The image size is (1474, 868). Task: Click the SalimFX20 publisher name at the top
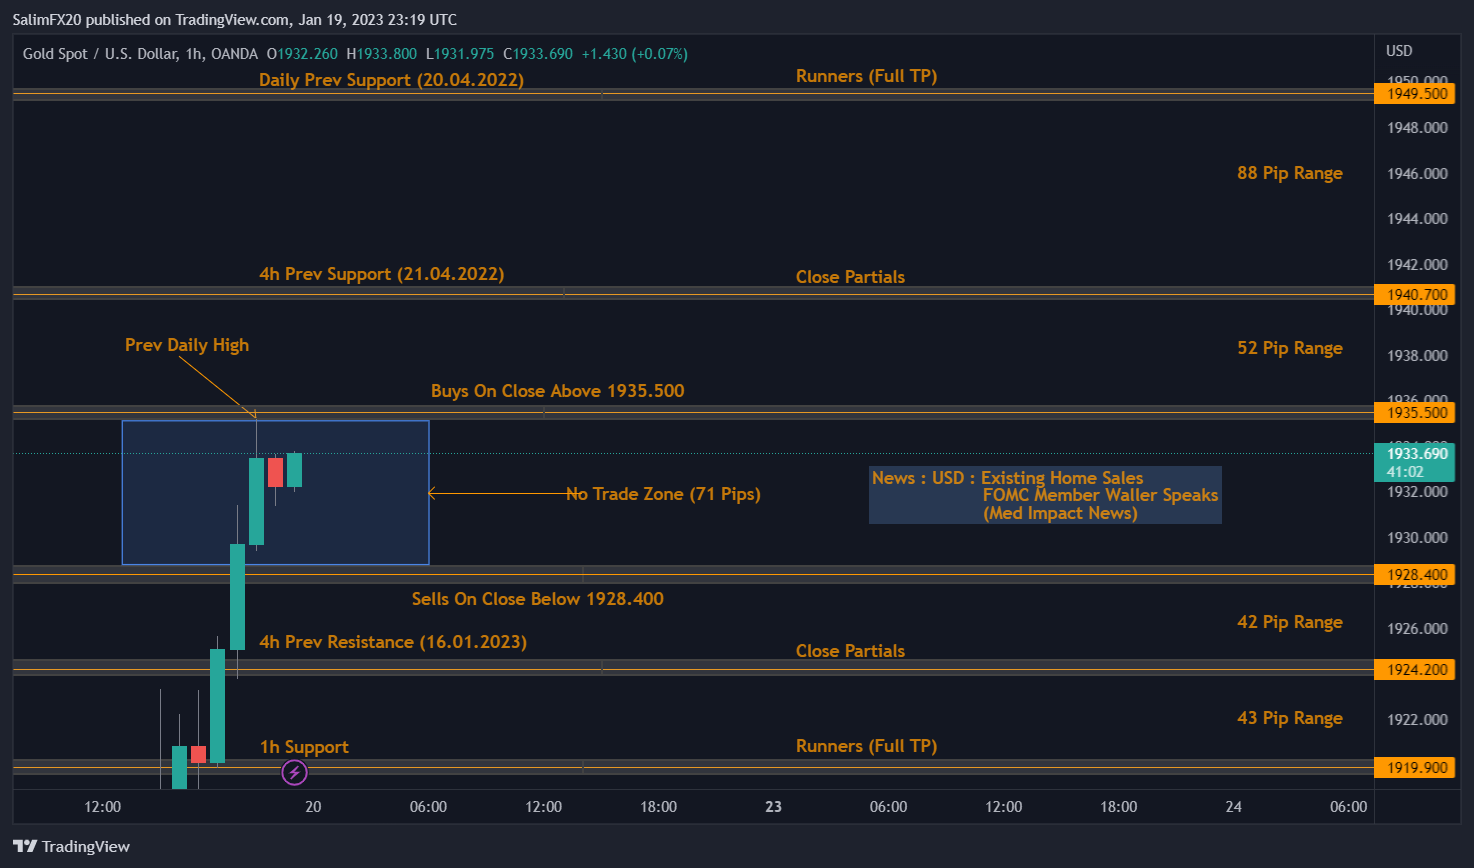tap(49, 19)
